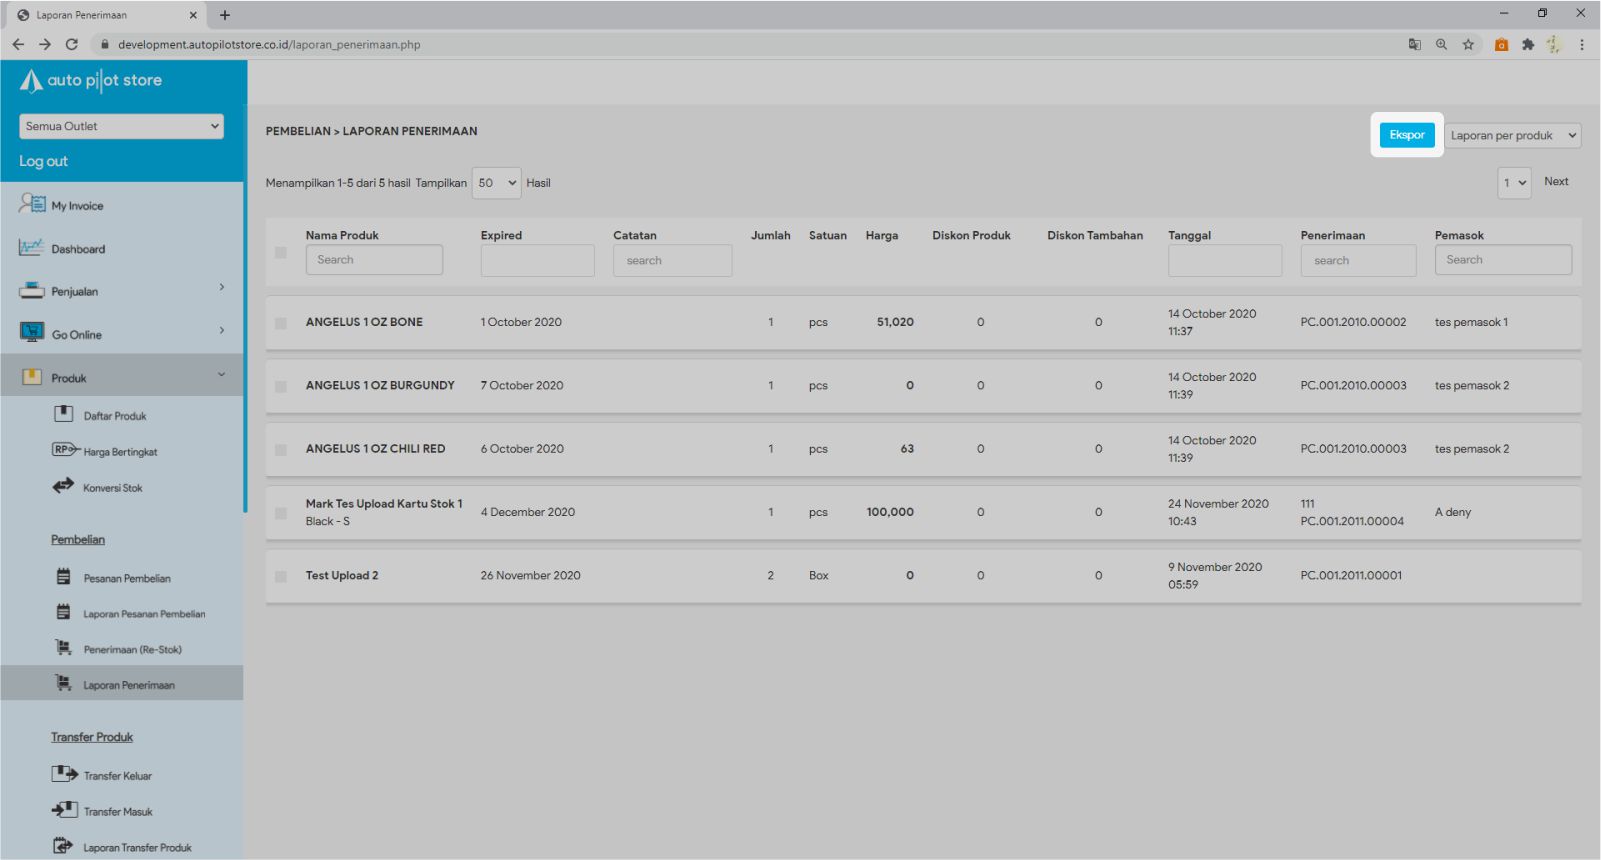1601x860 pixels.
Task: Open Harga Bertingkat price icon
Action: point(65,450)
